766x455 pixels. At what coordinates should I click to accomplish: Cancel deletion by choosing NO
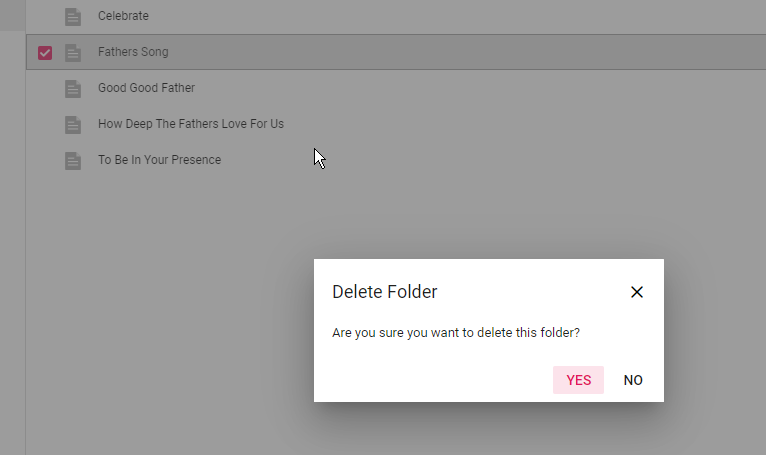click(x=633, y=380)
